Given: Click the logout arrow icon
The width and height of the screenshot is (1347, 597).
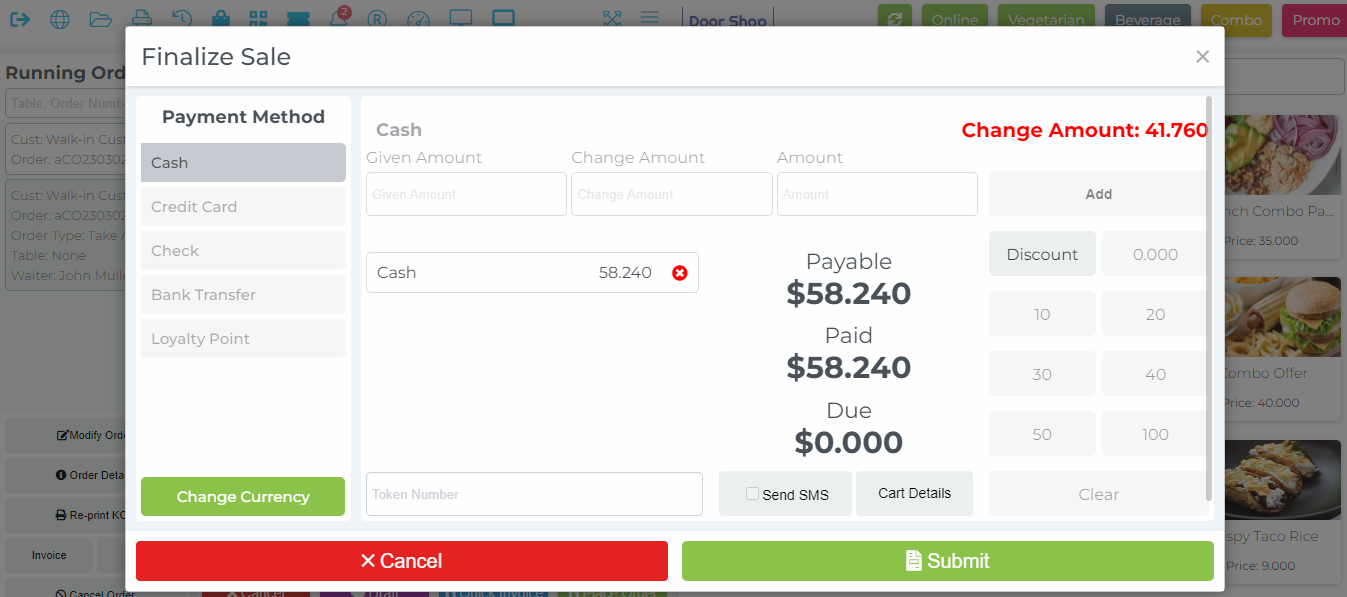Looking at the screenshot, I should [x=20, y=18].
